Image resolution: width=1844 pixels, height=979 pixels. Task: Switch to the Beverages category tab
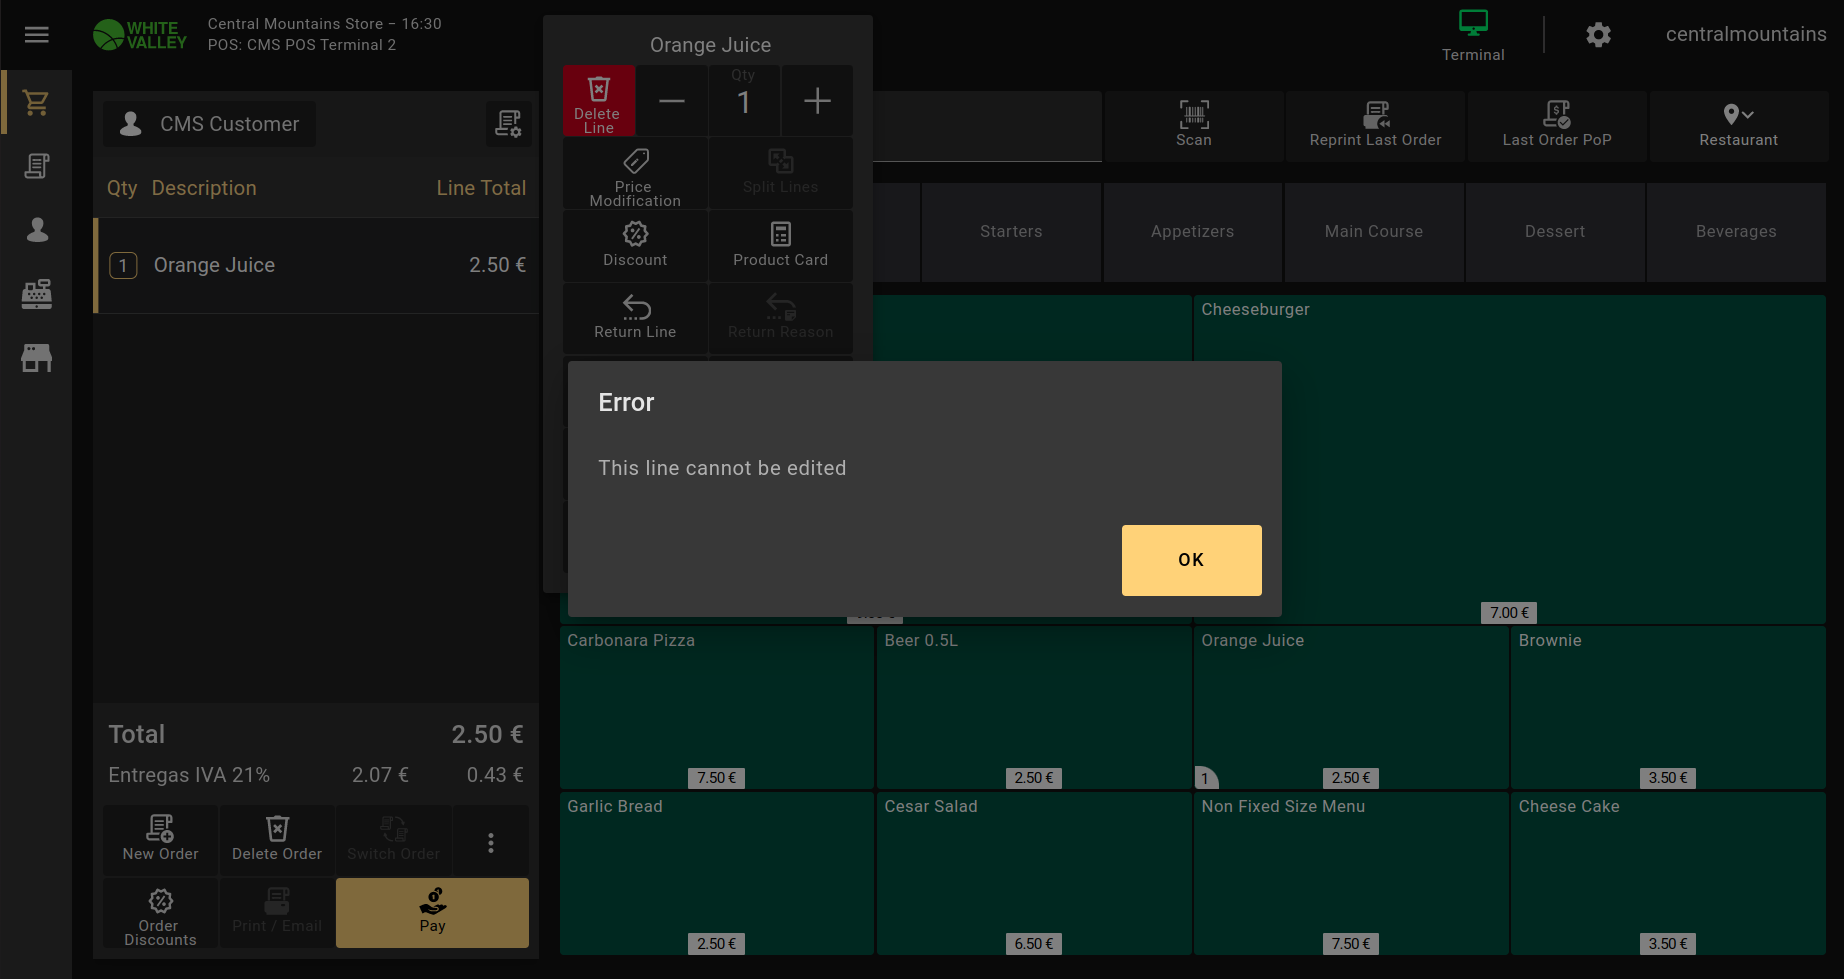1736,232
